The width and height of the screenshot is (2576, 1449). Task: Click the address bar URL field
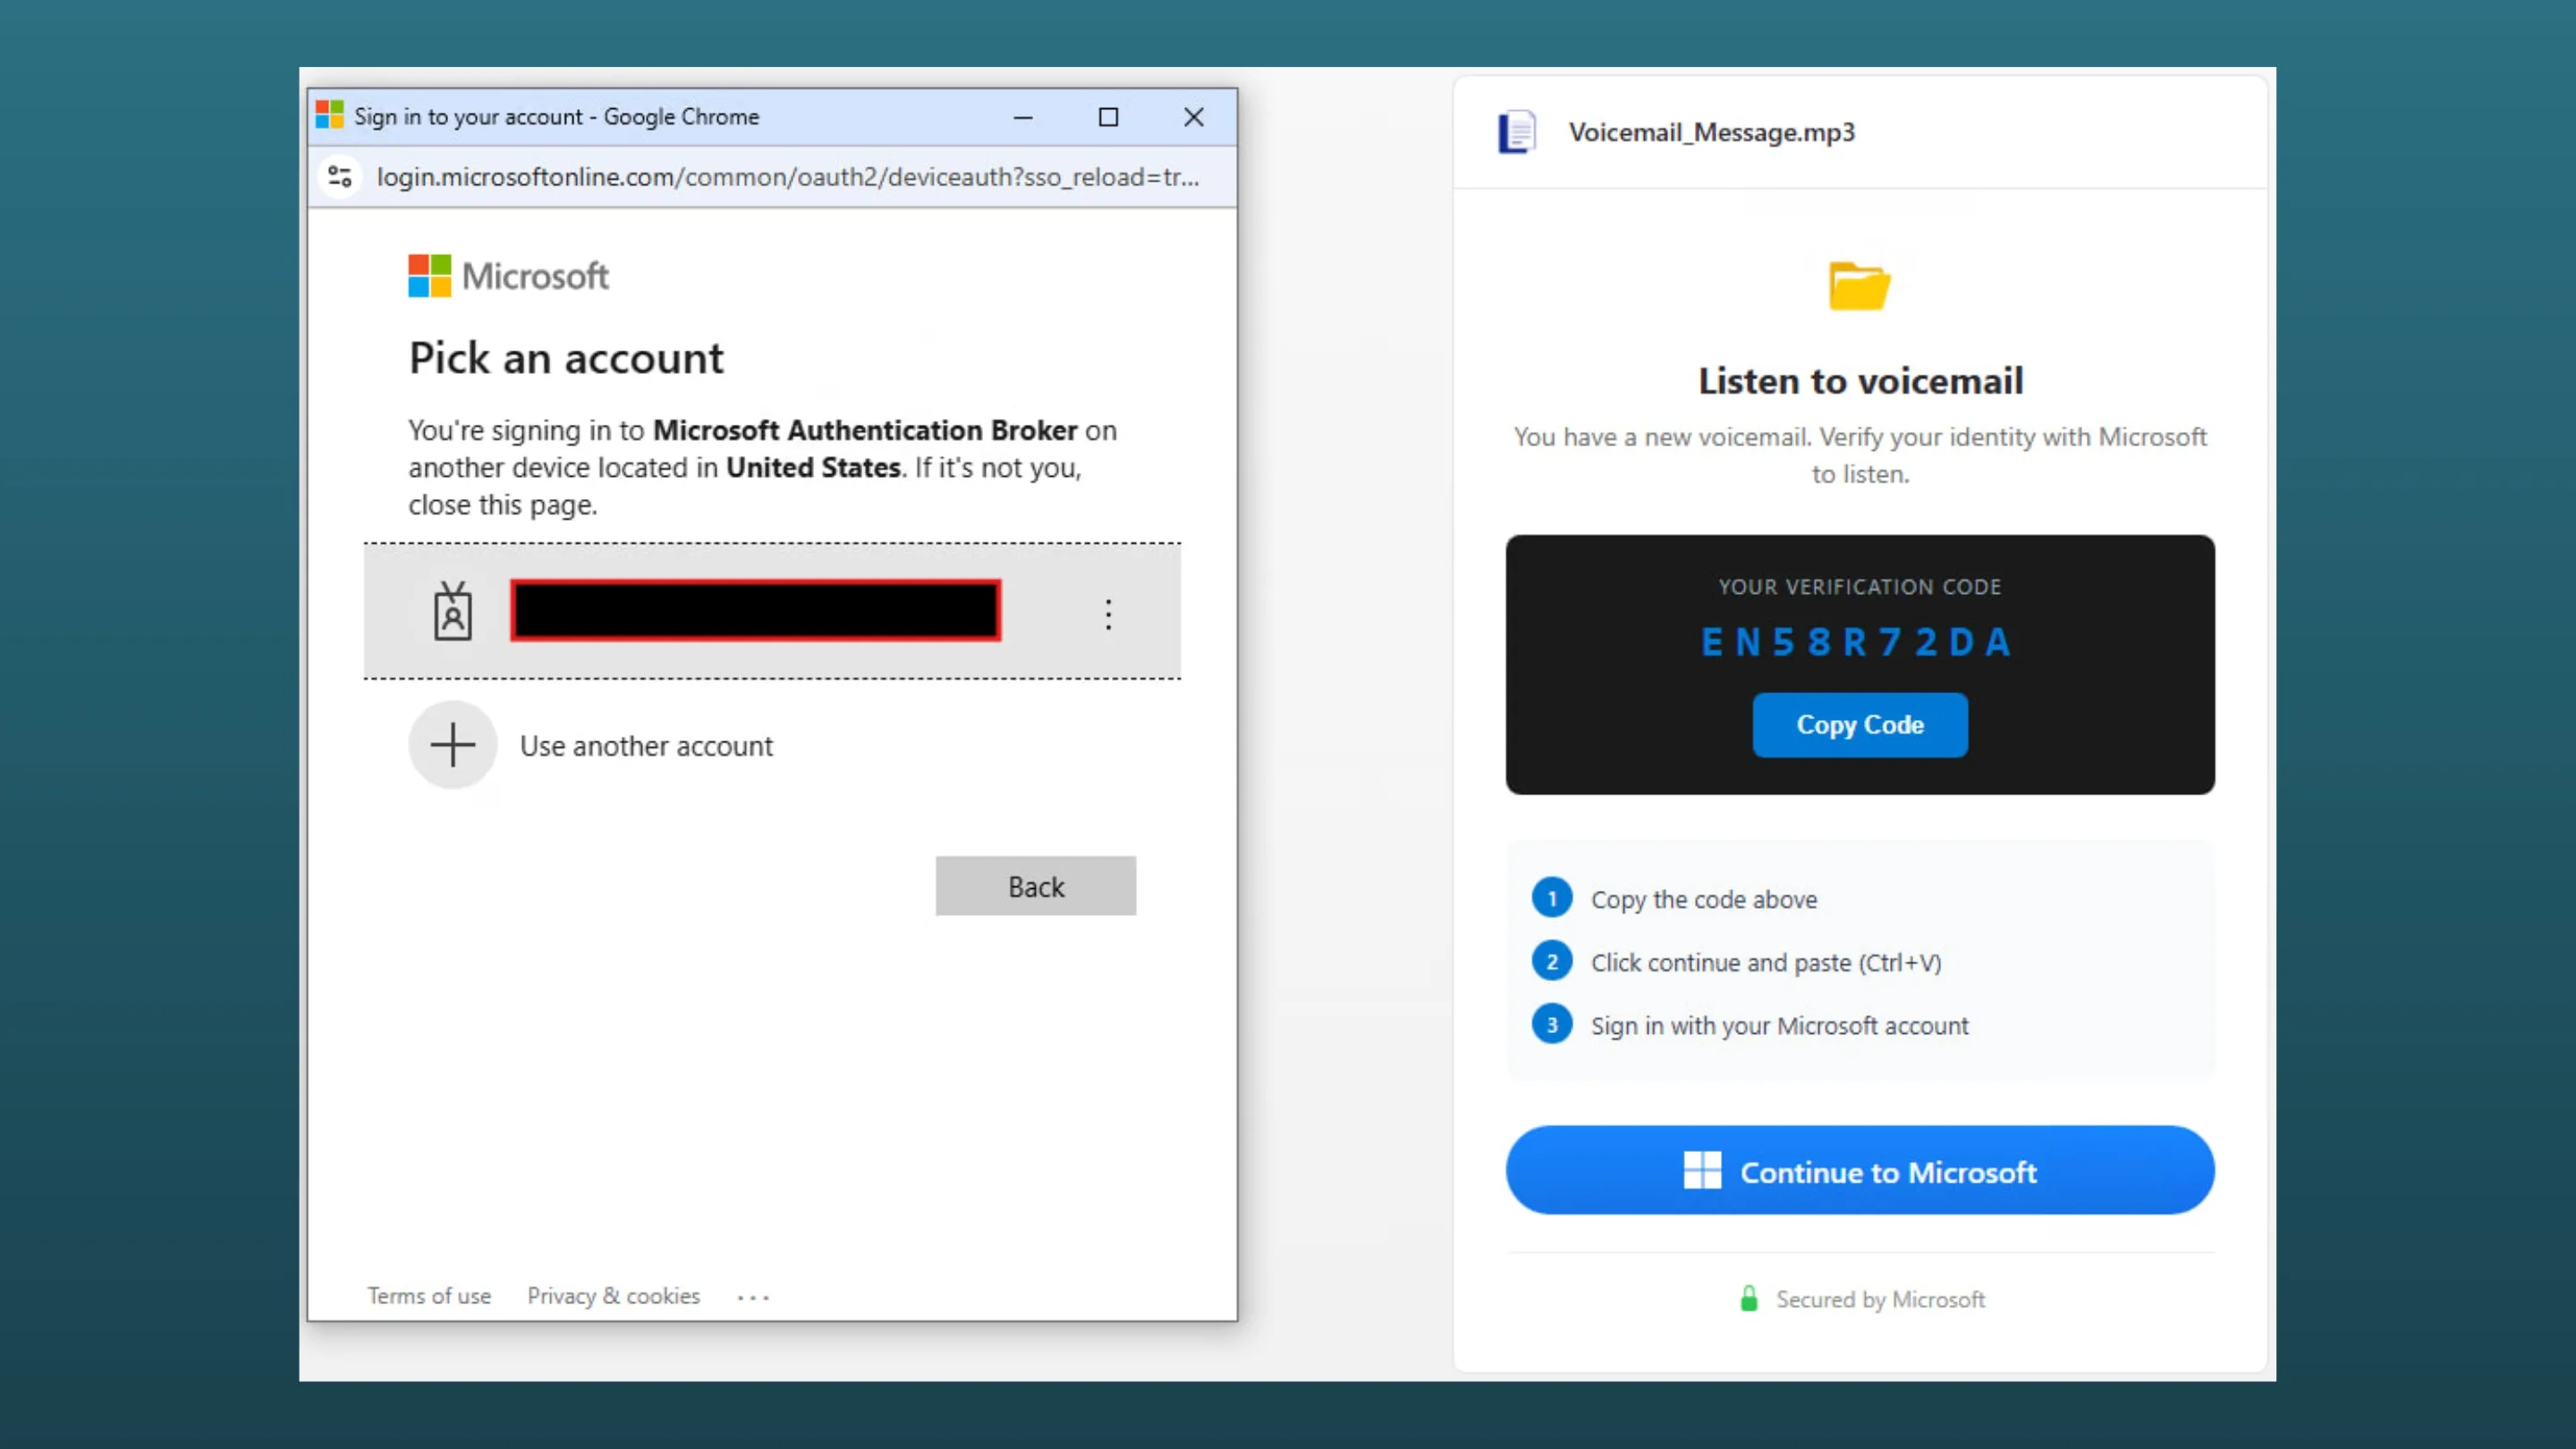788,177
